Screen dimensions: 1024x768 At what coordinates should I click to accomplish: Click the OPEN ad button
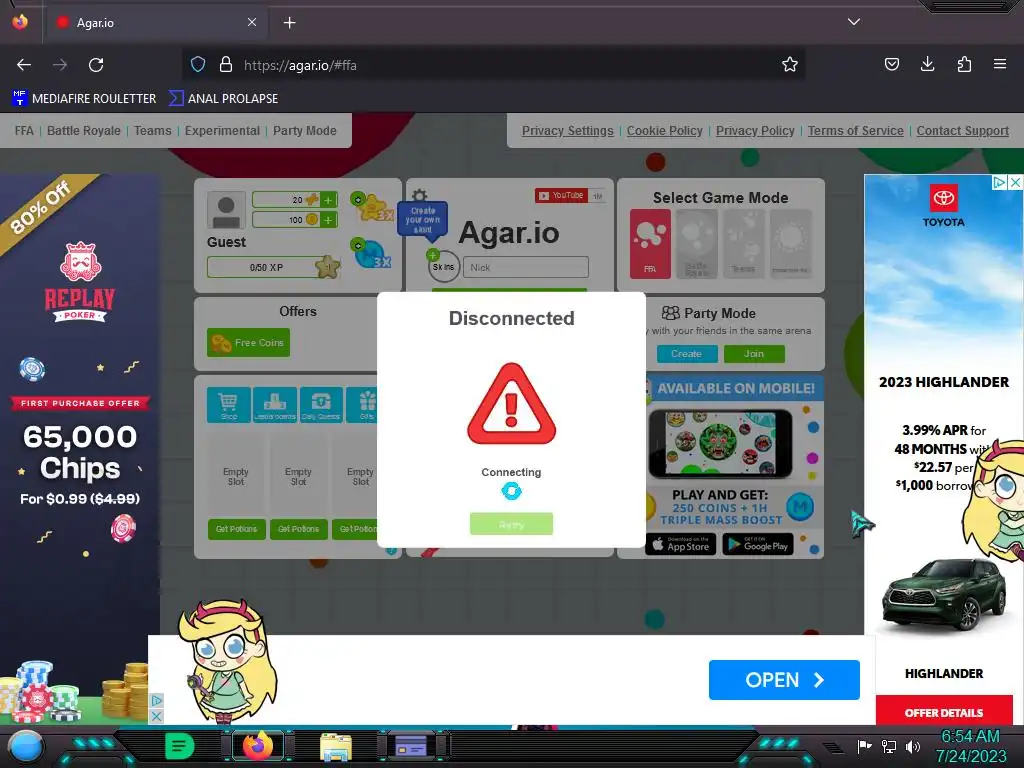(x=784, y=680)
